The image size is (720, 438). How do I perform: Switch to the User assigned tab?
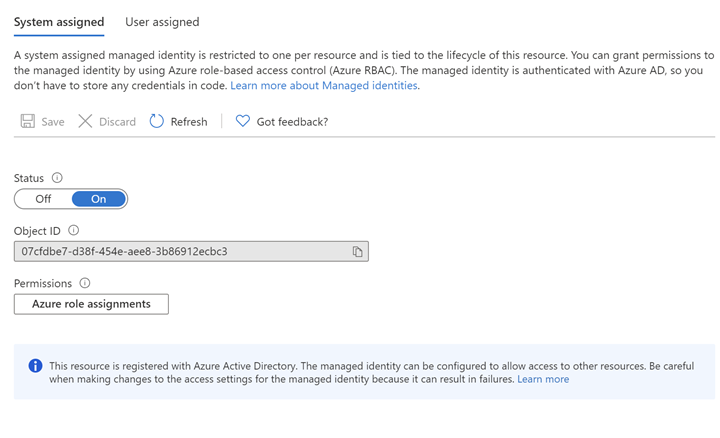[x=162, y=22]
